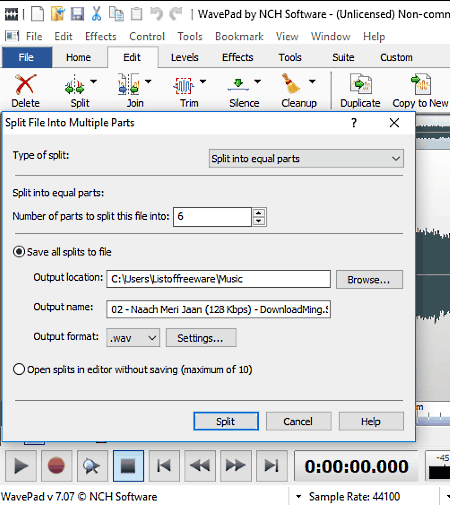Click the Trim tool icon
The image size is (450, 506).
tap(183, 85)
